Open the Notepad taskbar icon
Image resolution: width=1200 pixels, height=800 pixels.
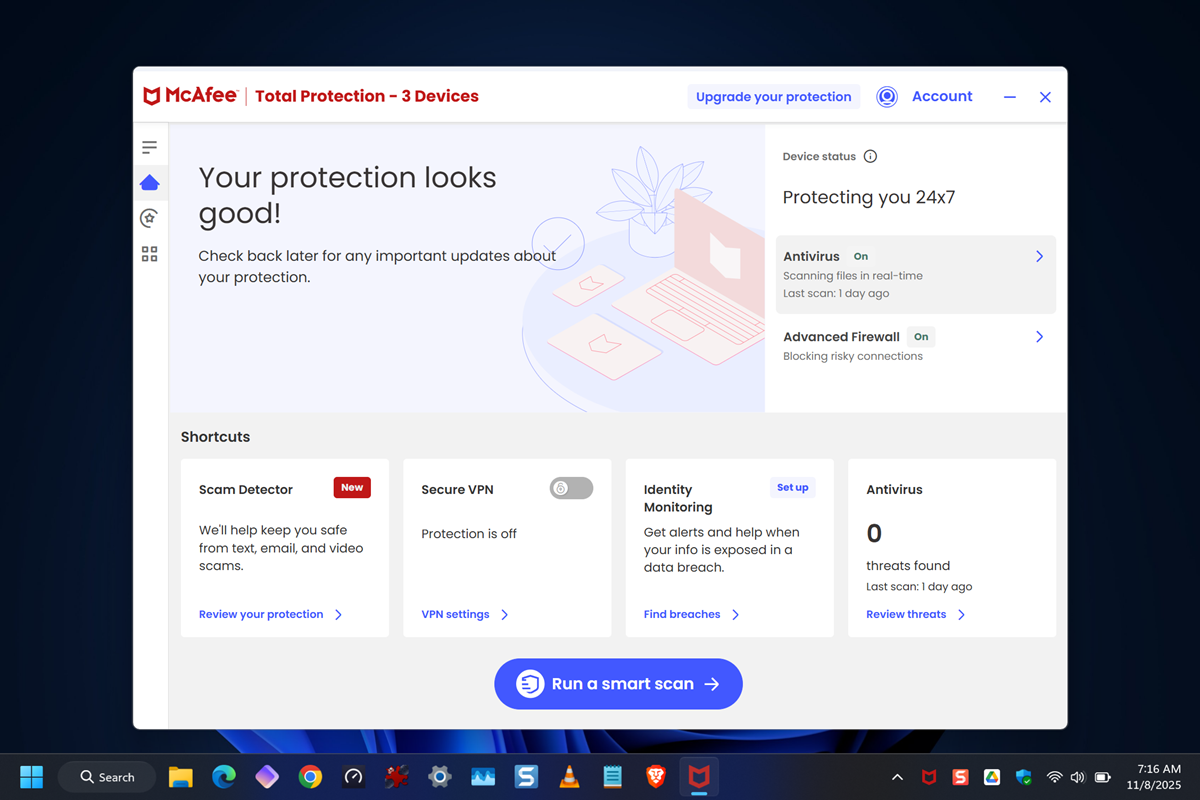(x=613, y=777)
